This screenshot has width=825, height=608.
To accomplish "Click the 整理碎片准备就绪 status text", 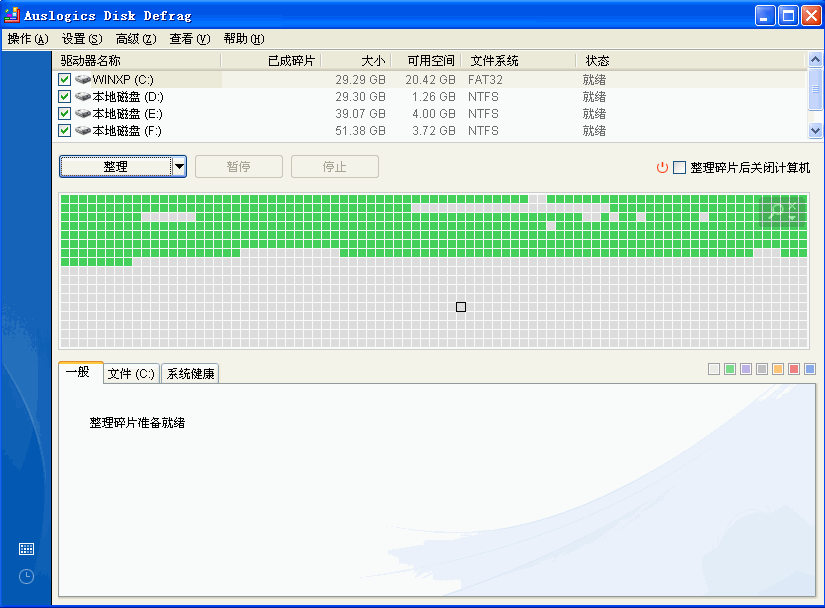I will click(137, 423).
